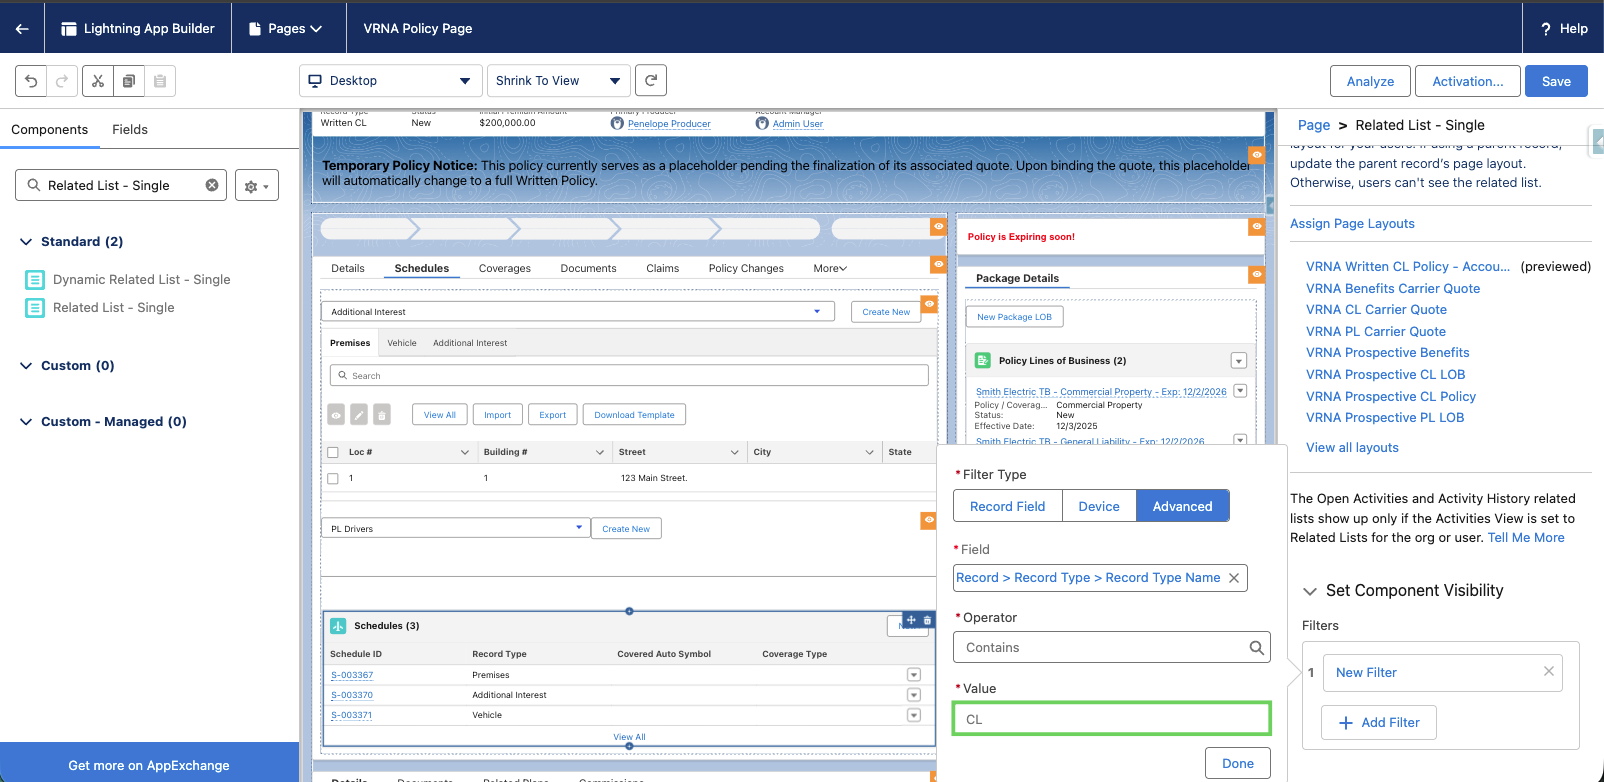Image resolution: width=1604 pixels, height=782 pixels.
Task: Click visibility eye on the path component
Action: (938, 227)
